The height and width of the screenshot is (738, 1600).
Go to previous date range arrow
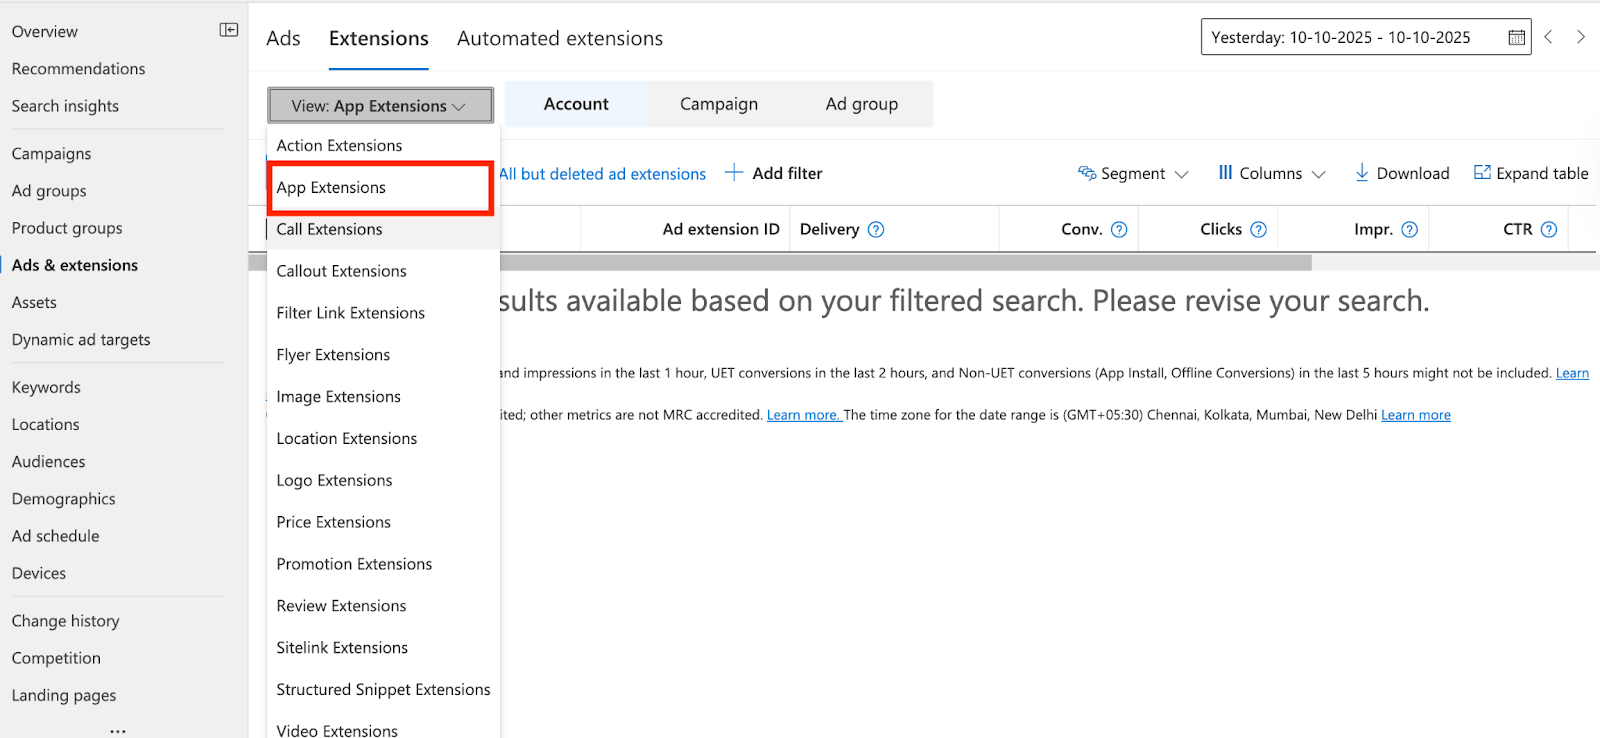click(x=1548, y=37)
